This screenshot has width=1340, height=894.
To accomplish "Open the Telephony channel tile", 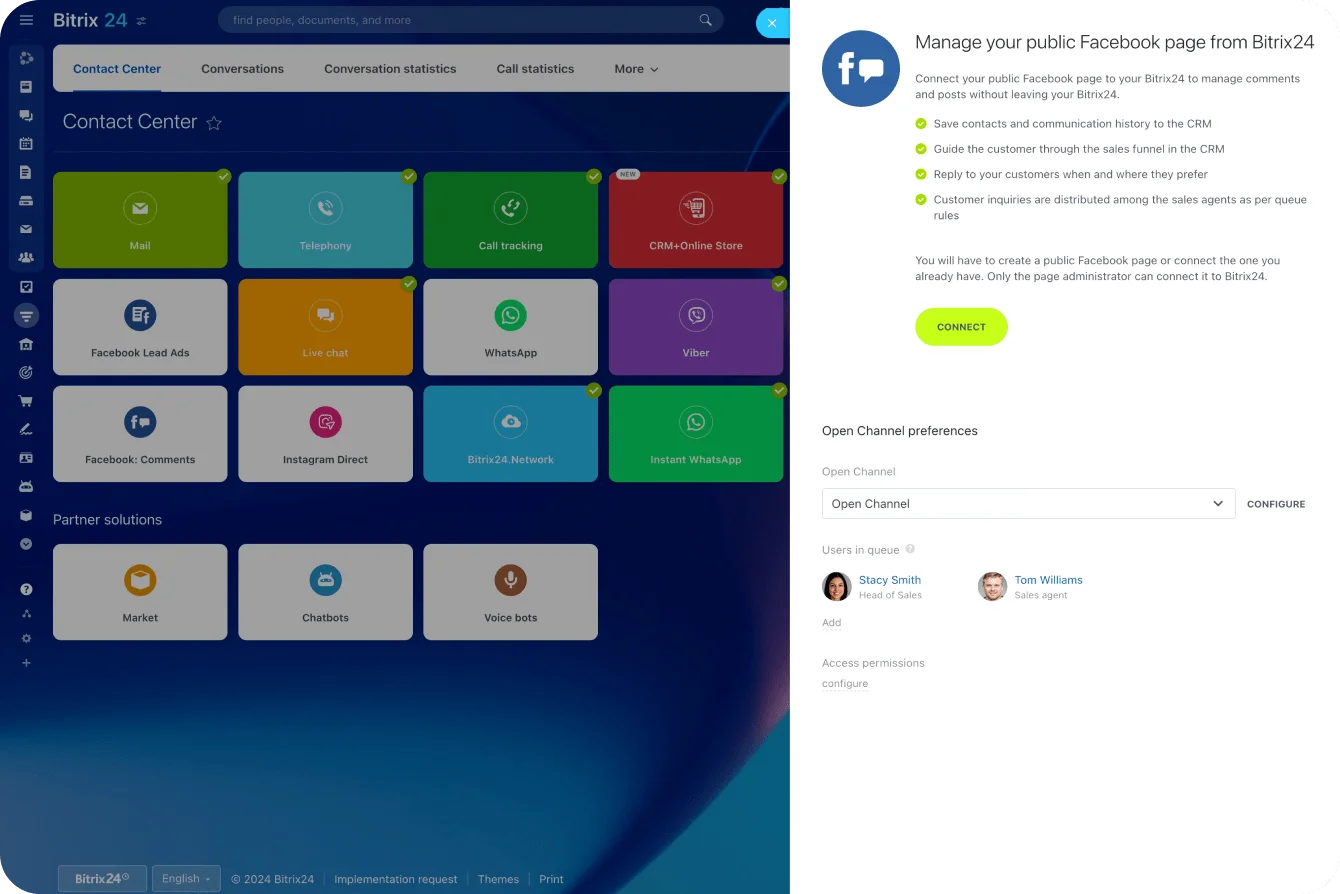I will pos(325,220).
